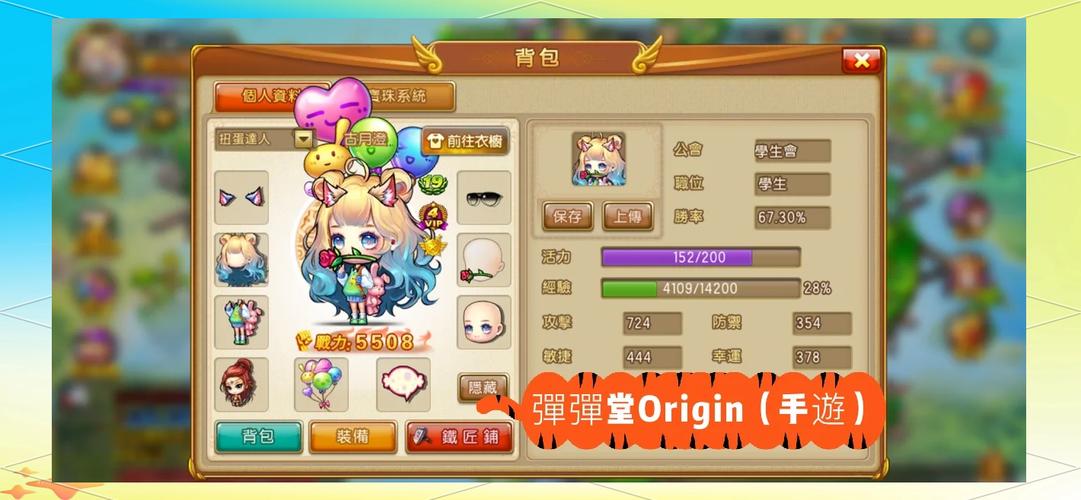The height and width of the screenshot is (500, 1081).
Task: Open the 鐵匠鋪 blacksmith shop
Action: [459, 437]
